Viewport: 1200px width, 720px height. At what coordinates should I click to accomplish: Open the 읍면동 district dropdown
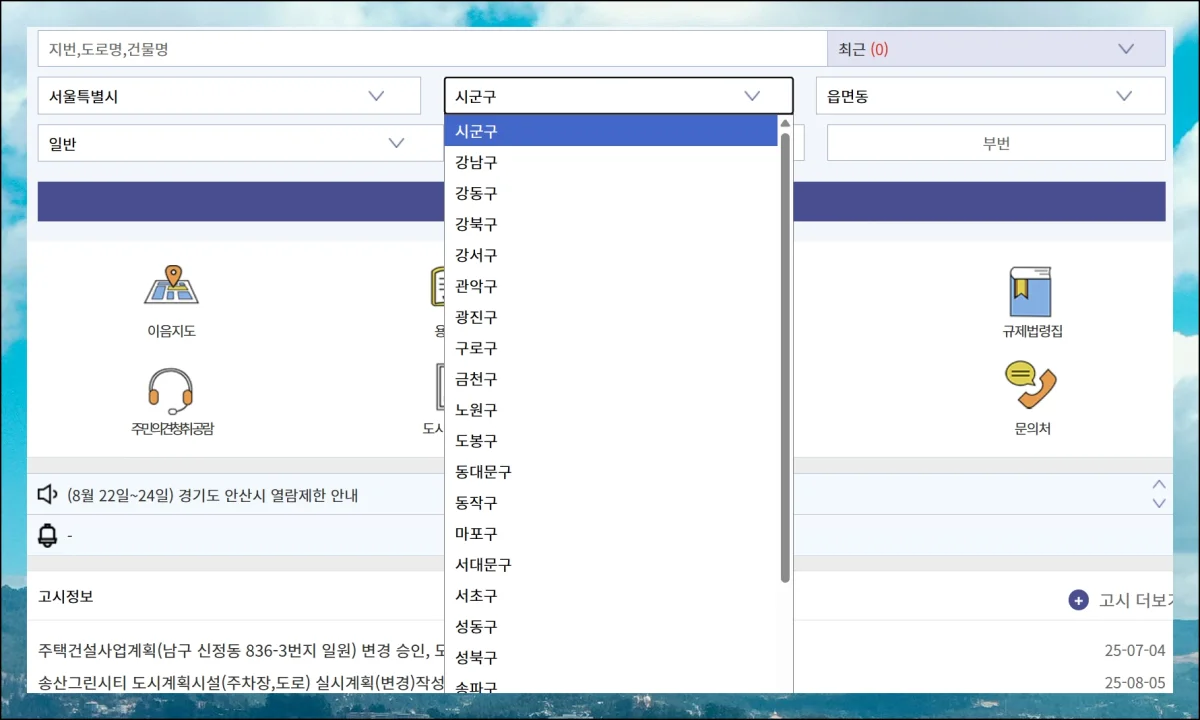[990, 96]
